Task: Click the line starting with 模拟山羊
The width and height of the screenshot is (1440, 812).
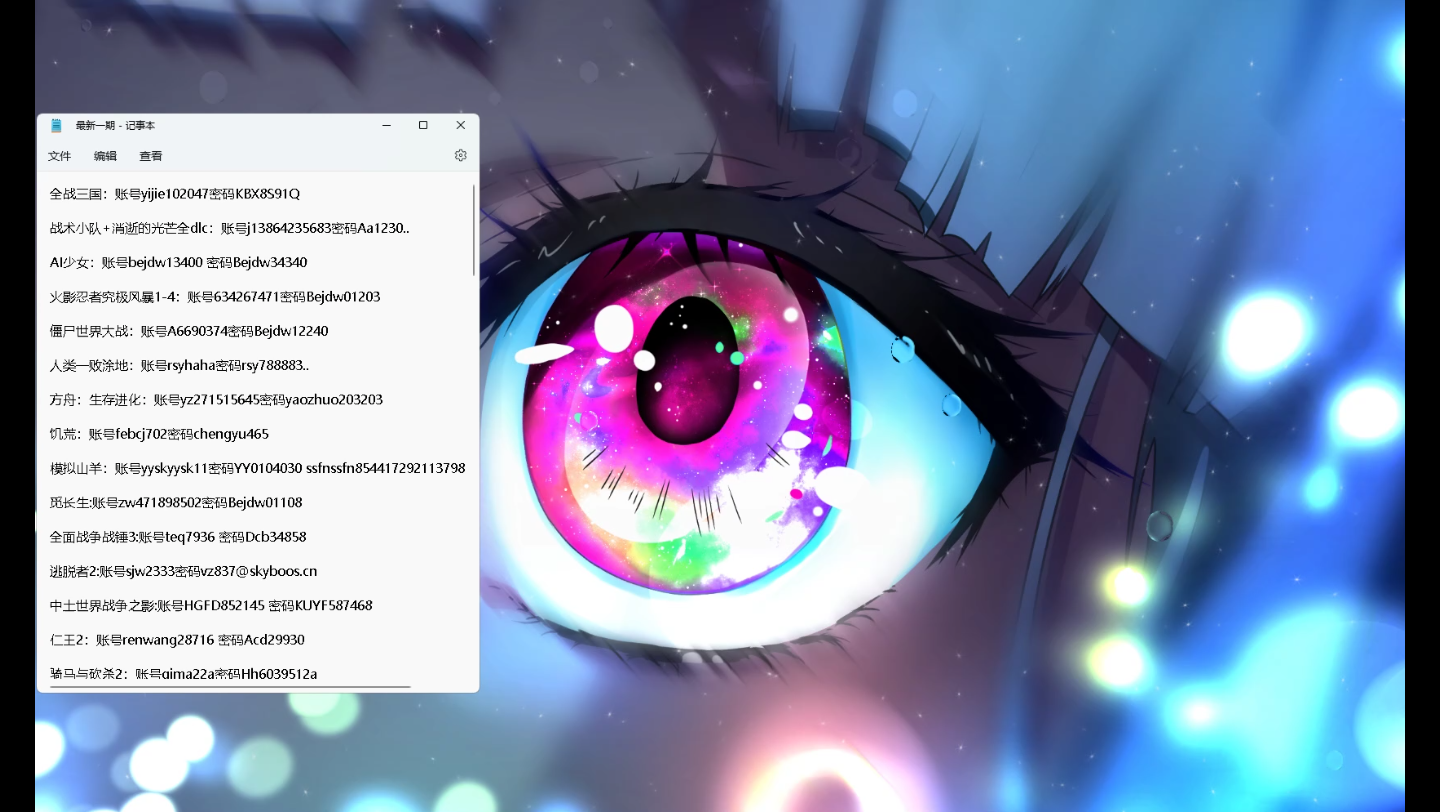Action: [x=257, y=468]
